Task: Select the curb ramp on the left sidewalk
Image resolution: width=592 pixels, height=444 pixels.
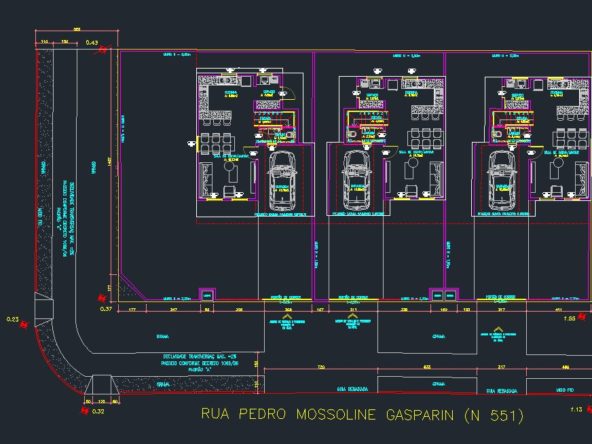Action: click(44, 310)
